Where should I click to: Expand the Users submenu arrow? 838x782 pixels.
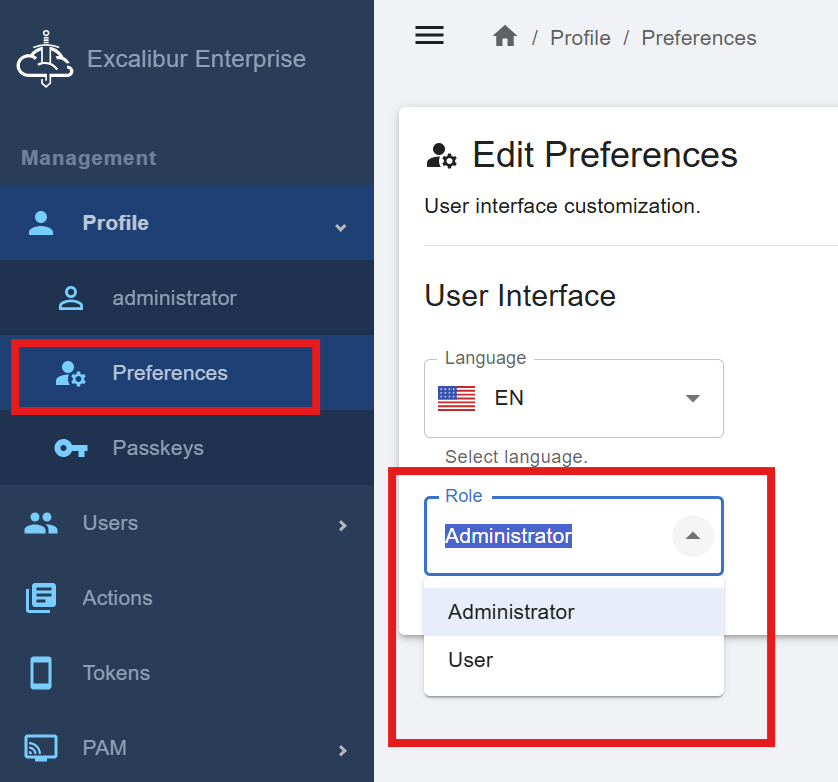(343, 526)
